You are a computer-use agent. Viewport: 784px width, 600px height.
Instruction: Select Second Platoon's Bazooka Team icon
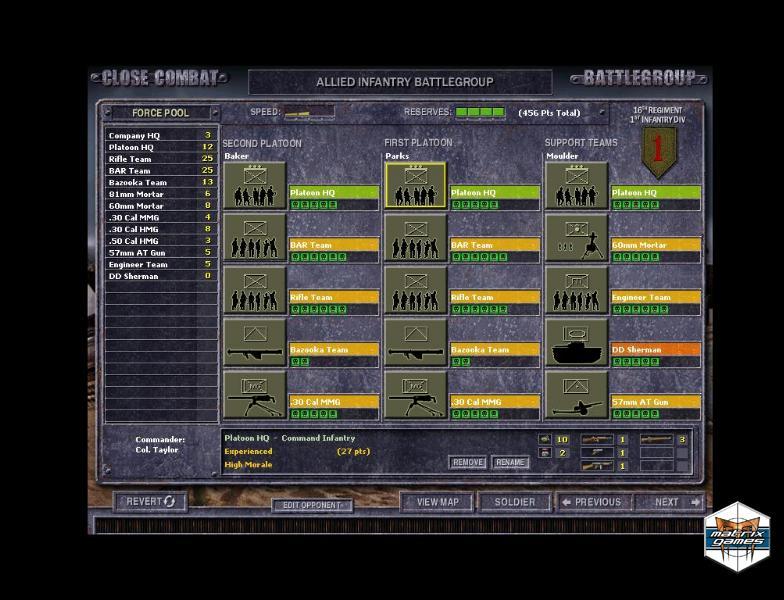point(254,343)
